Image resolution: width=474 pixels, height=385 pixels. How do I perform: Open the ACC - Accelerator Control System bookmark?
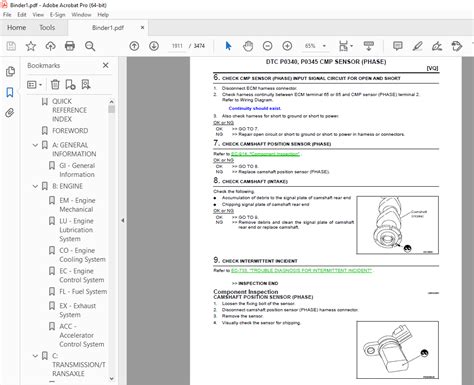82,335
